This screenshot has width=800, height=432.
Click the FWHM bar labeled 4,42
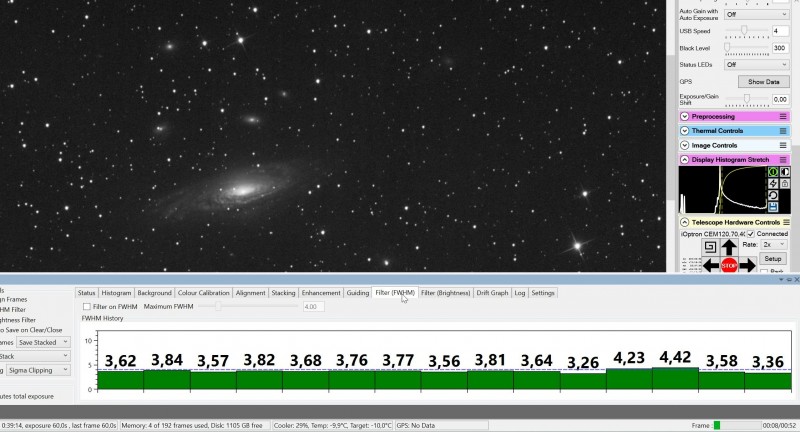pos(675,378)
